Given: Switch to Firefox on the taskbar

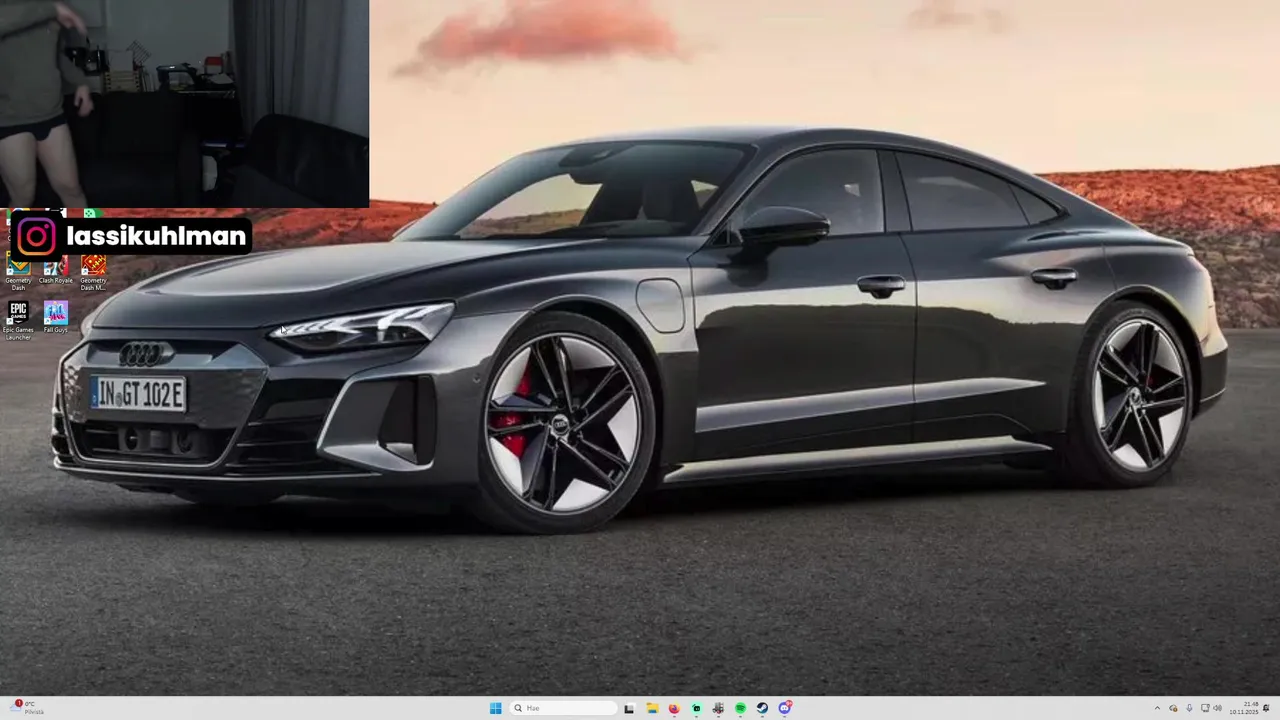Looking at the screenshot, I should (674, 708).
